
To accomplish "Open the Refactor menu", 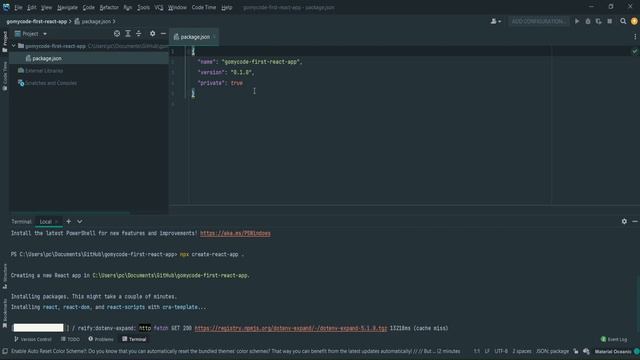I will [109, 7].
